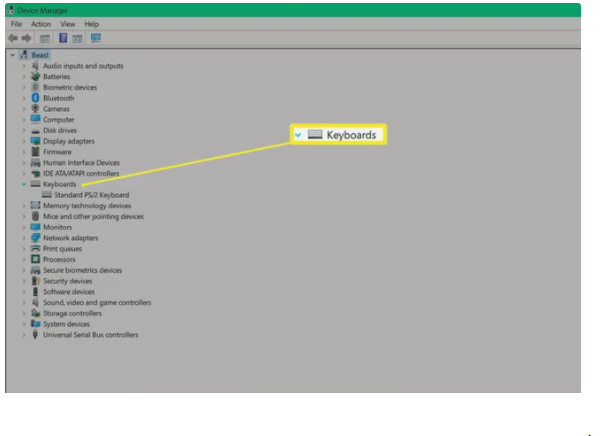Screen dimensions: 602x436
Task: Select Memory technology devices label
Action: [87, 206]
